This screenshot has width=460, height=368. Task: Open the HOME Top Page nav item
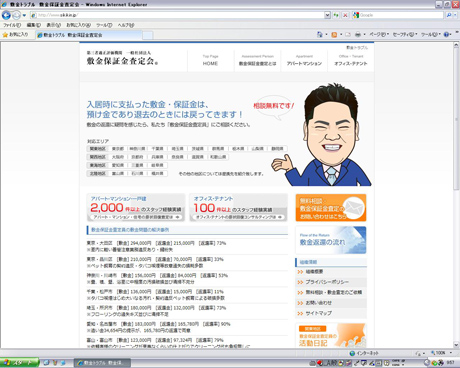(210, 60)
